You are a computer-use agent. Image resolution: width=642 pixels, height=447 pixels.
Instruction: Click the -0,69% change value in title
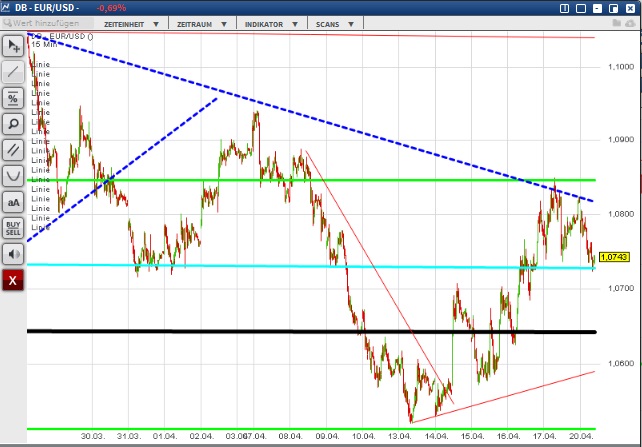[111, 8]
